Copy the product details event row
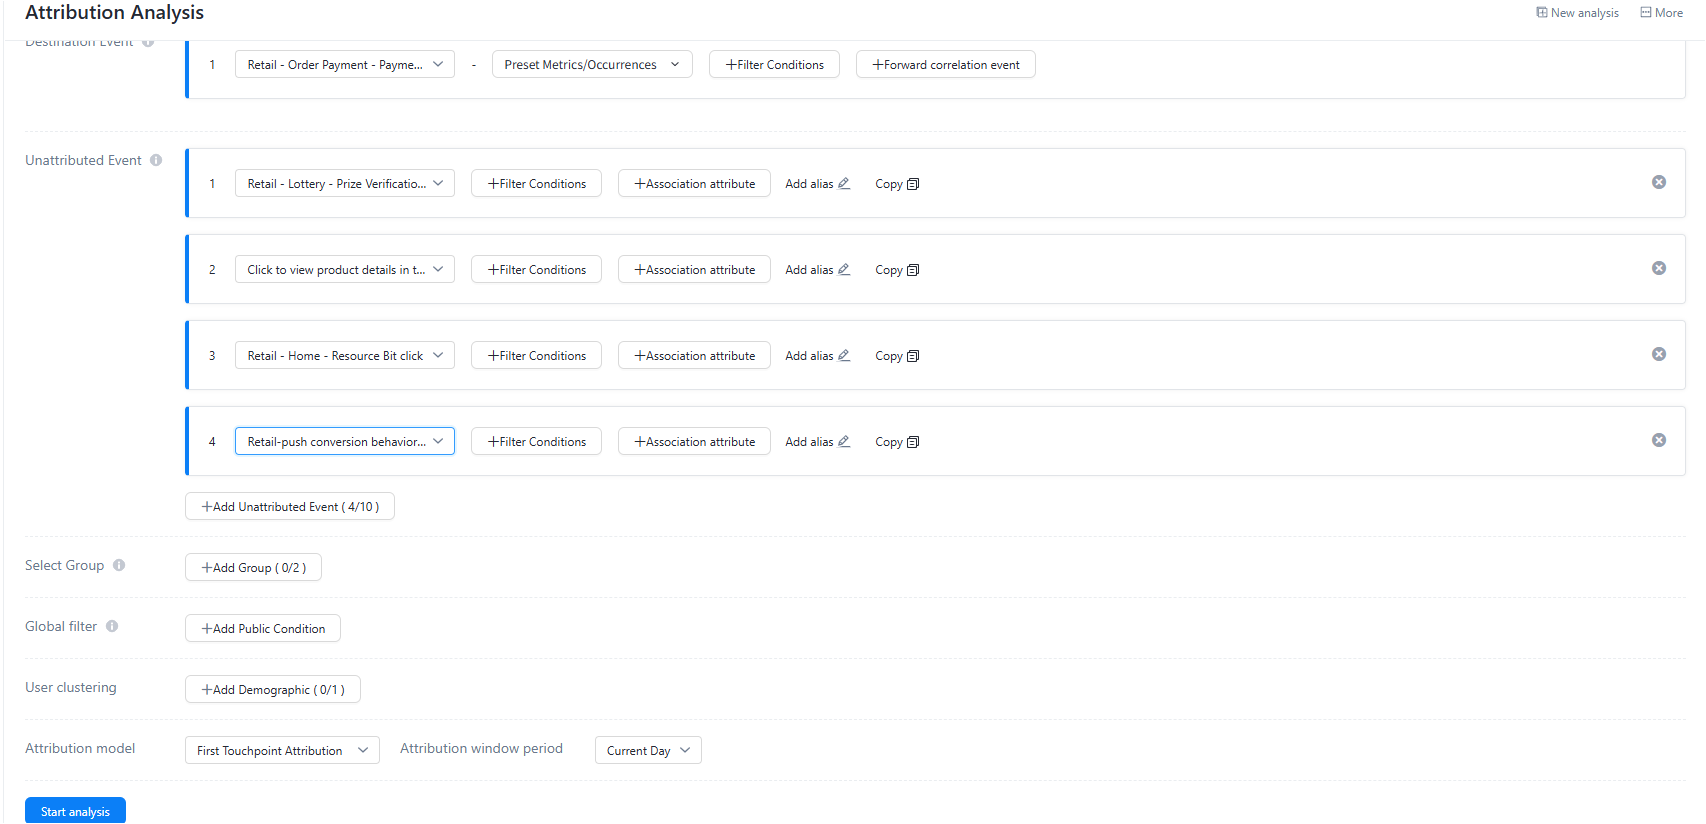This screenshot has height=824, width=1706. coord(897,270)
